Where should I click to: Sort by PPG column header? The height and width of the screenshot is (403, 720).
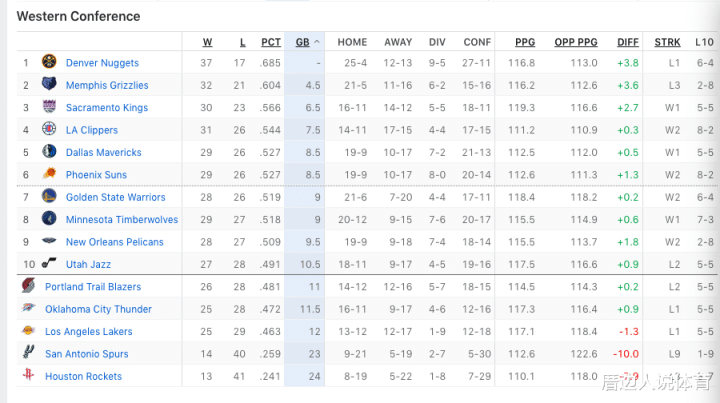point(525,42)
